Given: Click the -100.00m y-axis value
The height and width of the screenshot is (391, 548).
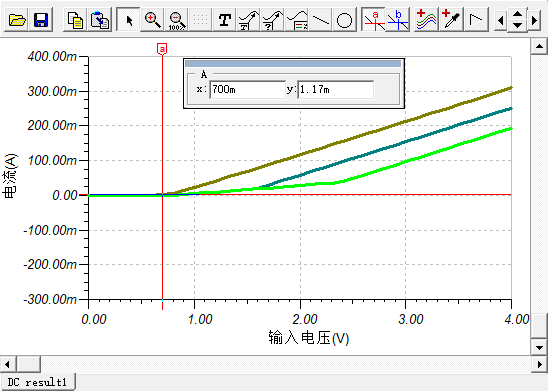Looking at the screenshot, I should click(50, 230).
